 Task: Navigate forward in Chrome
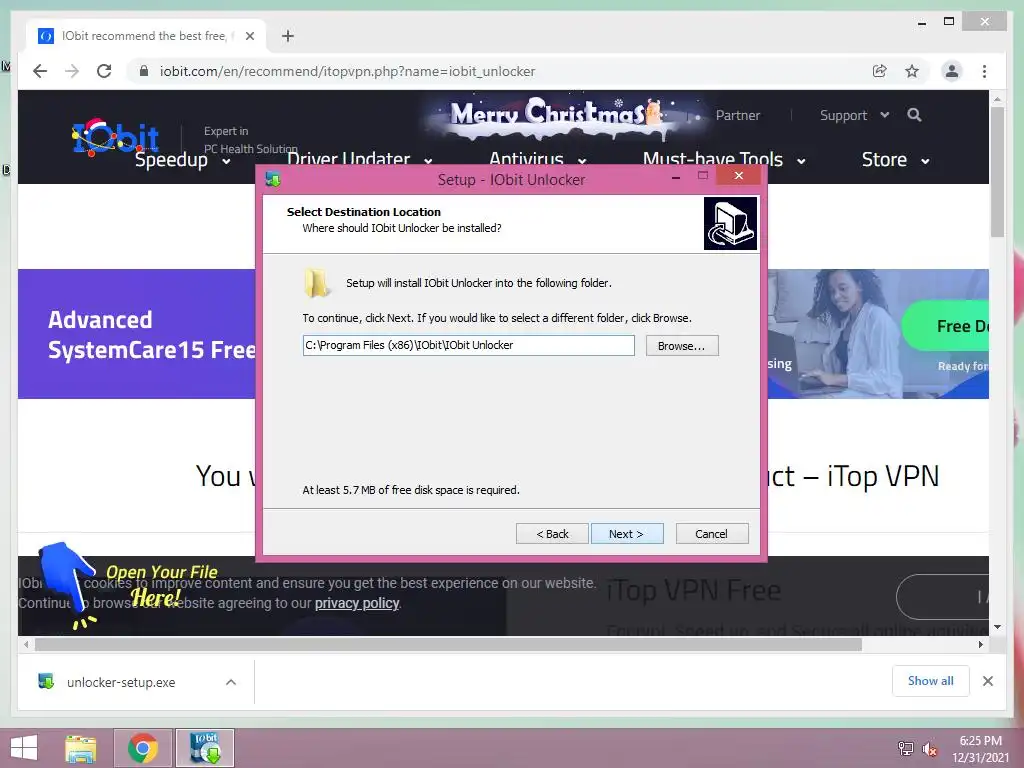click(x=72, y=71)
